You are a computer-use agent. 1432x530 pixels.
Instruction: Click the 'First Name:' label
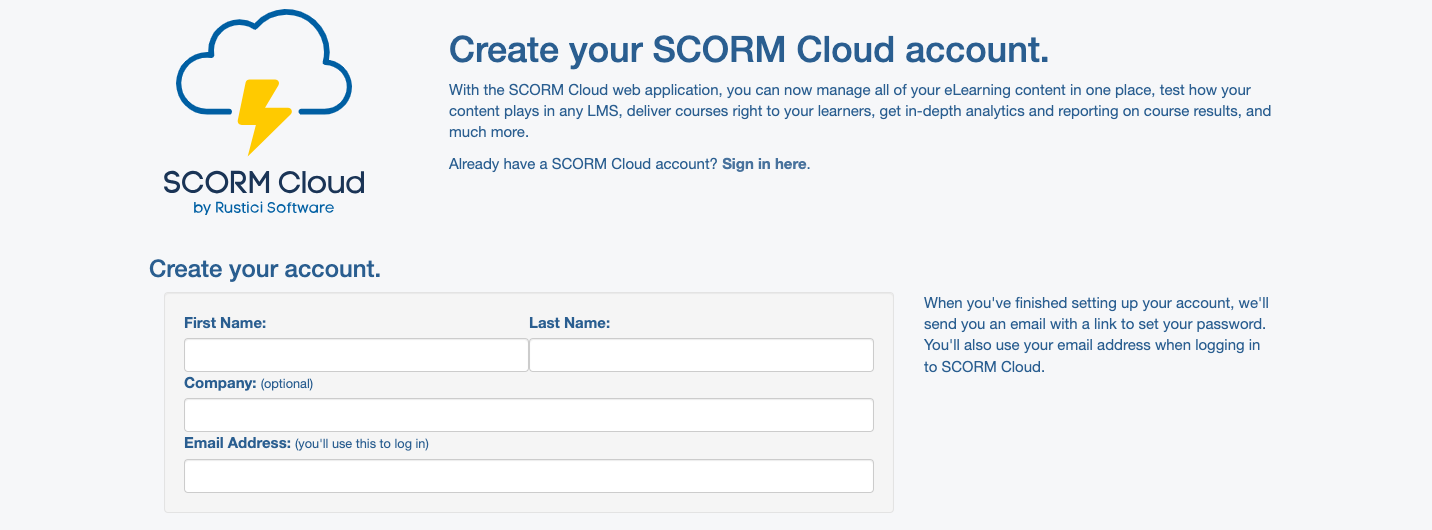(225, 323)
